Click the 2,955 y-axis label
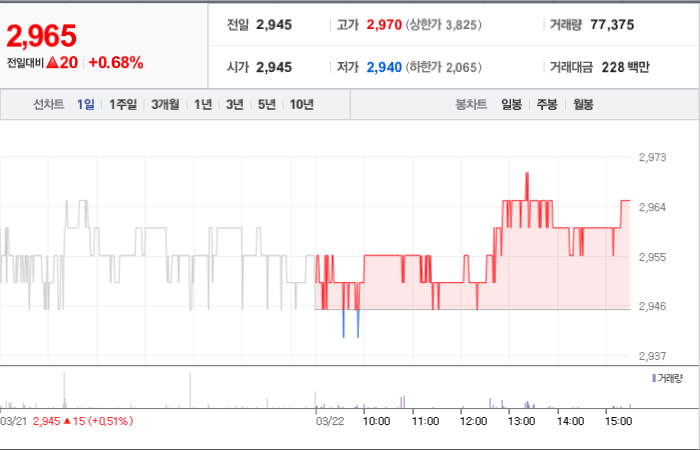The height and width of the screenshot is (450, 700). 653,257
